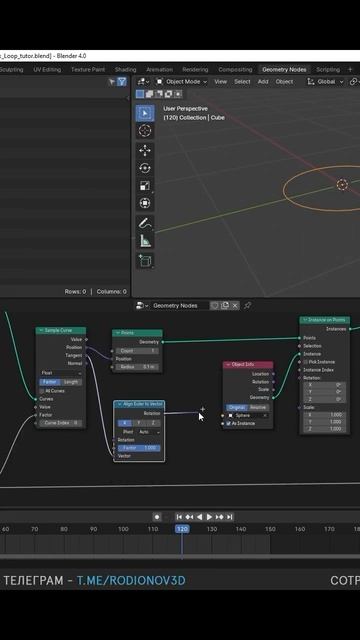
Task: Activate the 3D Cursor tool
Action: pyautogui.click(x=145, y=131)
